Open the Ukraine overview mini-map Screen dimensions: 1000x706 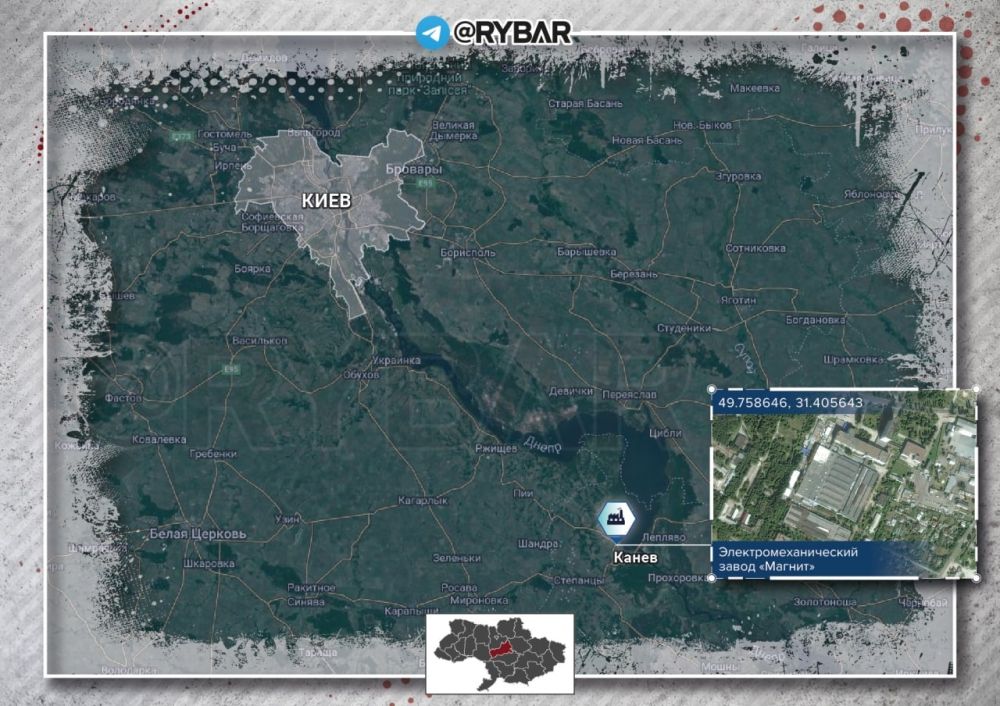(500, 653)
